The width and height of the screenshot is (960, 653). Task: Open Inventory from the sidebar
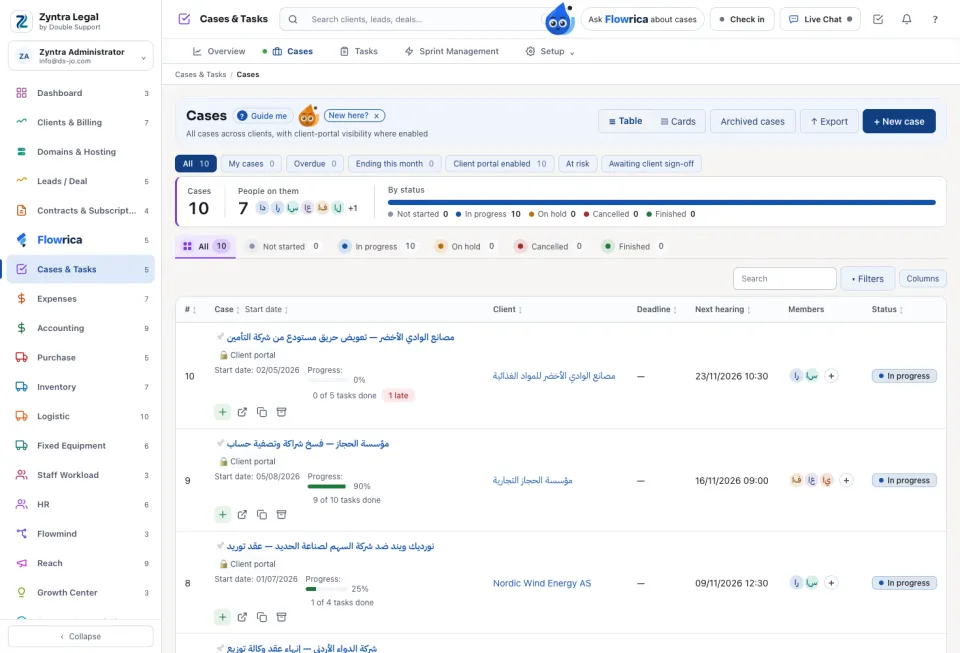pos(81,387)
